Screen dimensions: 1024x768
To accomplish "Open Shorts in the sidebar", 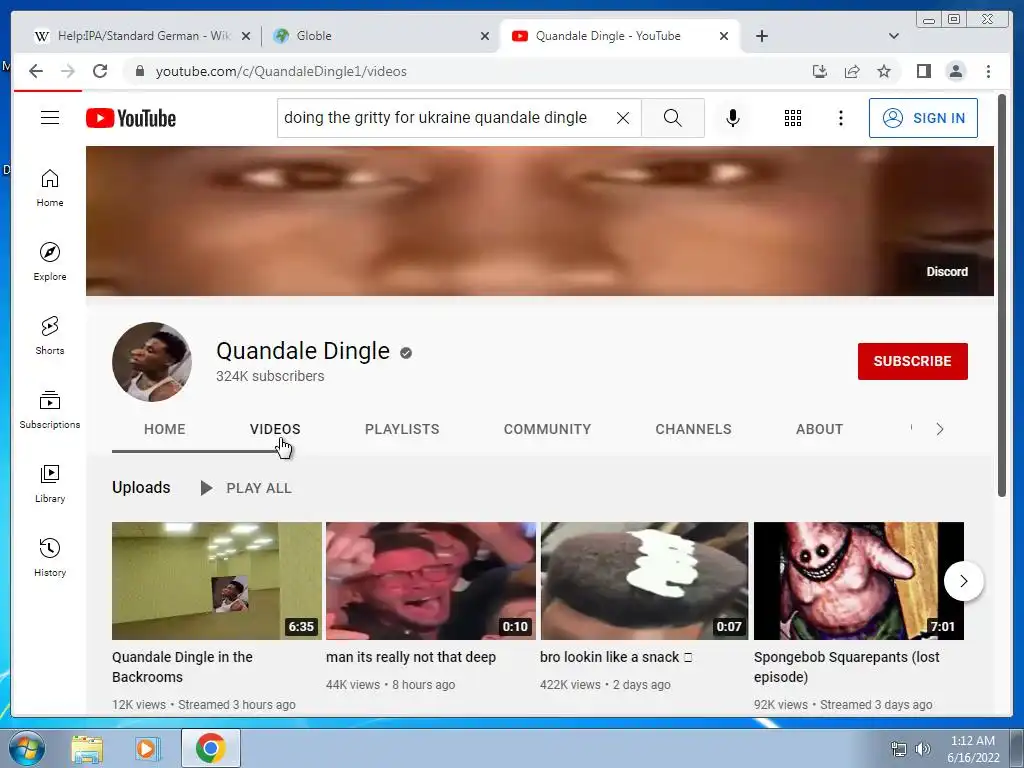I will coord(50,335).
